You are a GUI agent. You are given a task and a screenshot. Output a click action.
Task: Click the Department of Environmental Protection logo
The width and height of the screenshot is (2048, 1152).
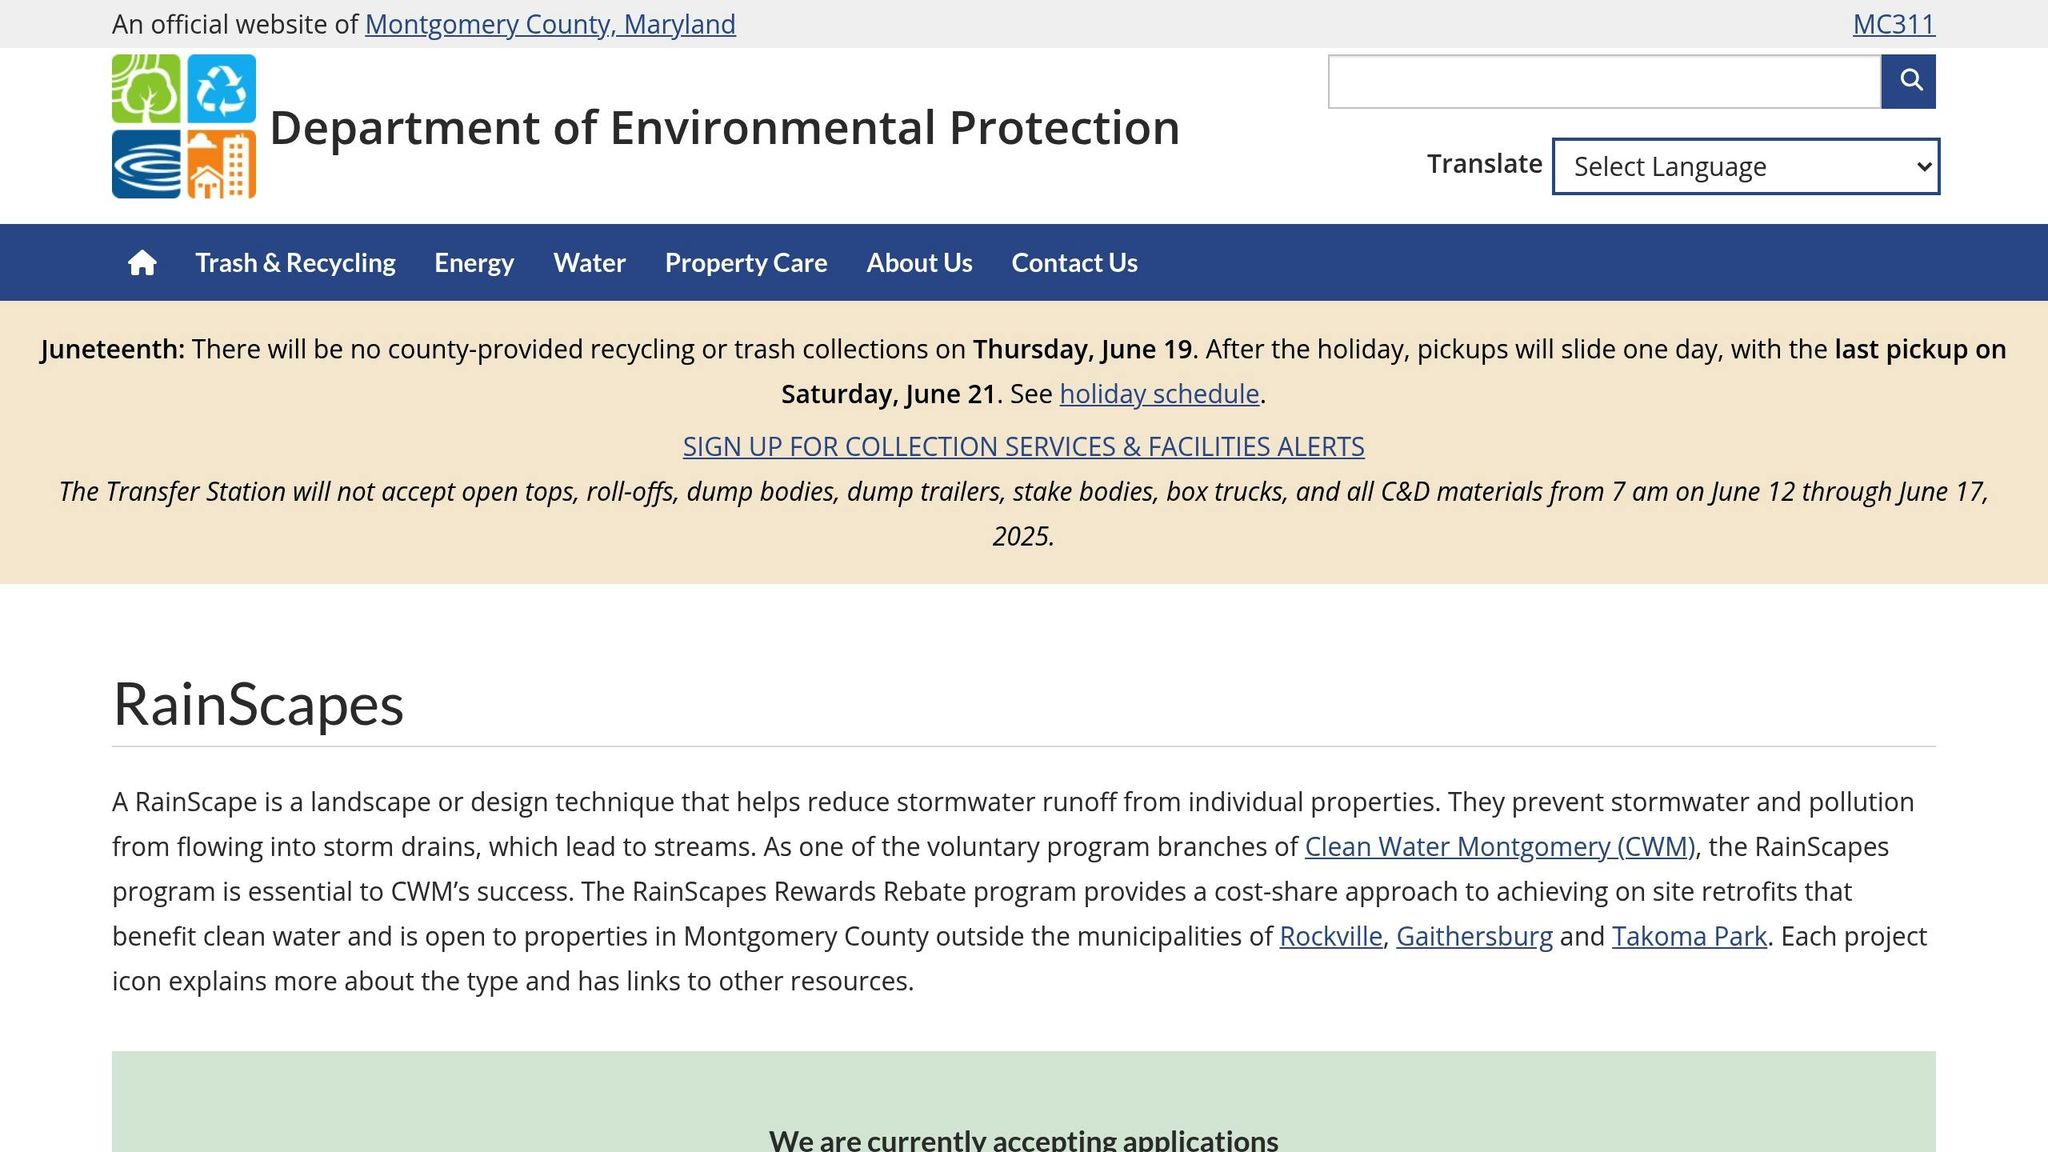tap(184, 126)
